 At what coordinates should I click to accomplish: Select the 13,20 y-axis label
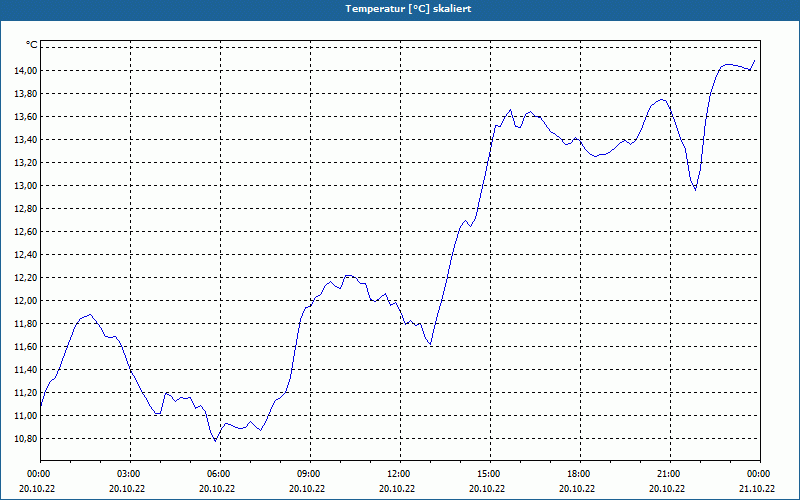pyautogui.click(x=24, y=163)
